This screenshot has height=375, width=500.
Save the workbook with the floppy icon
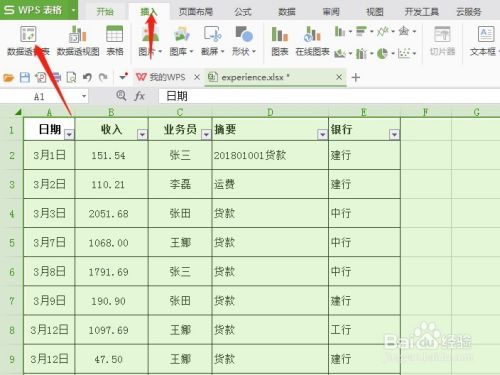click(x=25, y=78)
